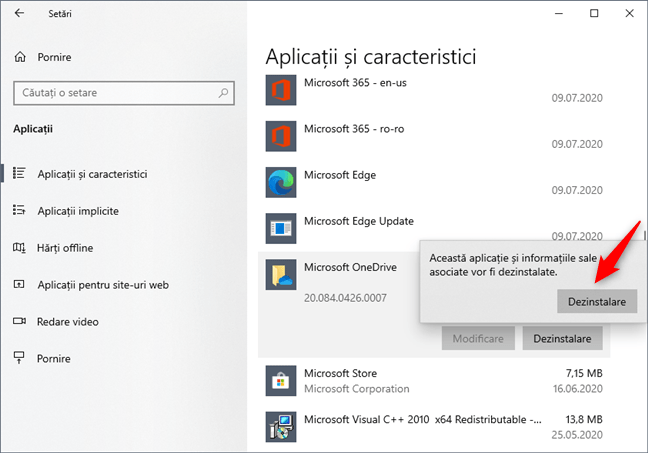648x453 pixels.
Task: Click the Microsoft Edge app icon
Action: click(x=281, y=182)
